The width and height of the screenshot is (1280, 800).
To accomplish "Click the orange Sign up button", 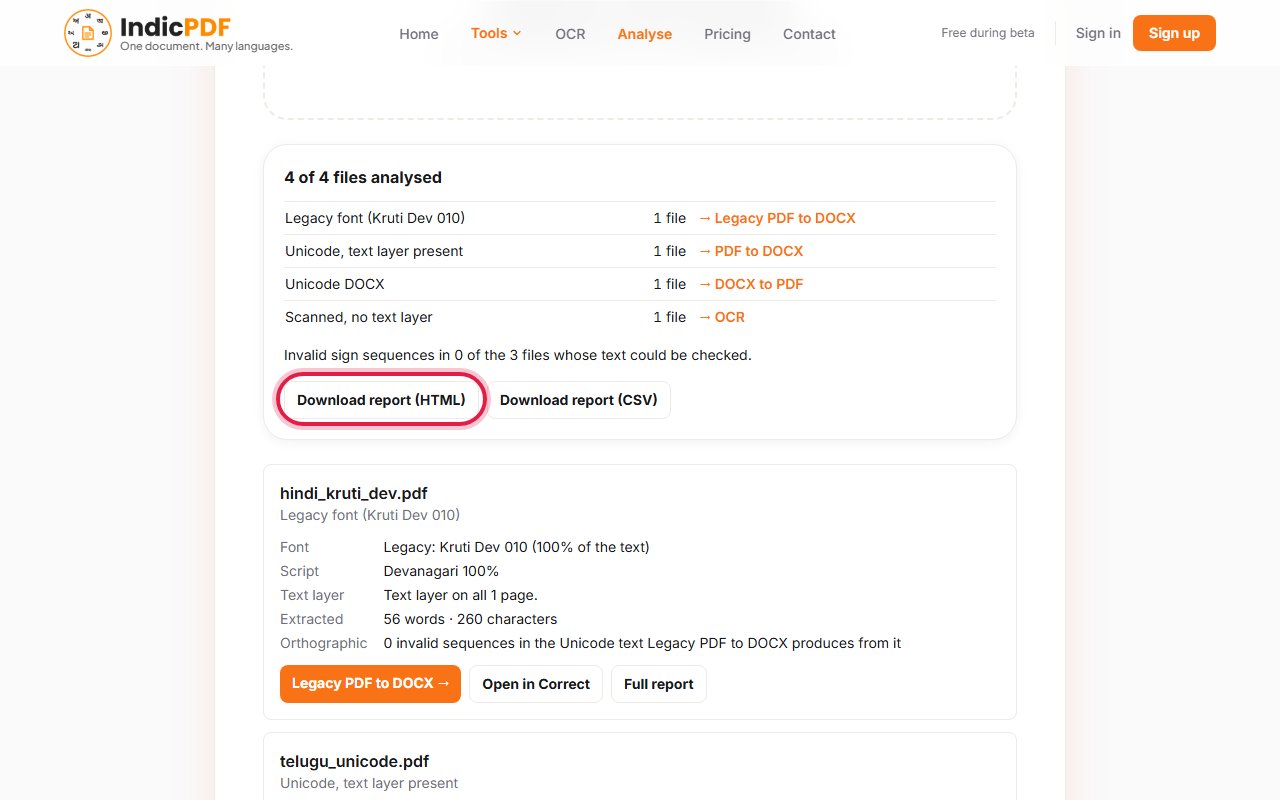I will pos(1174,33).
